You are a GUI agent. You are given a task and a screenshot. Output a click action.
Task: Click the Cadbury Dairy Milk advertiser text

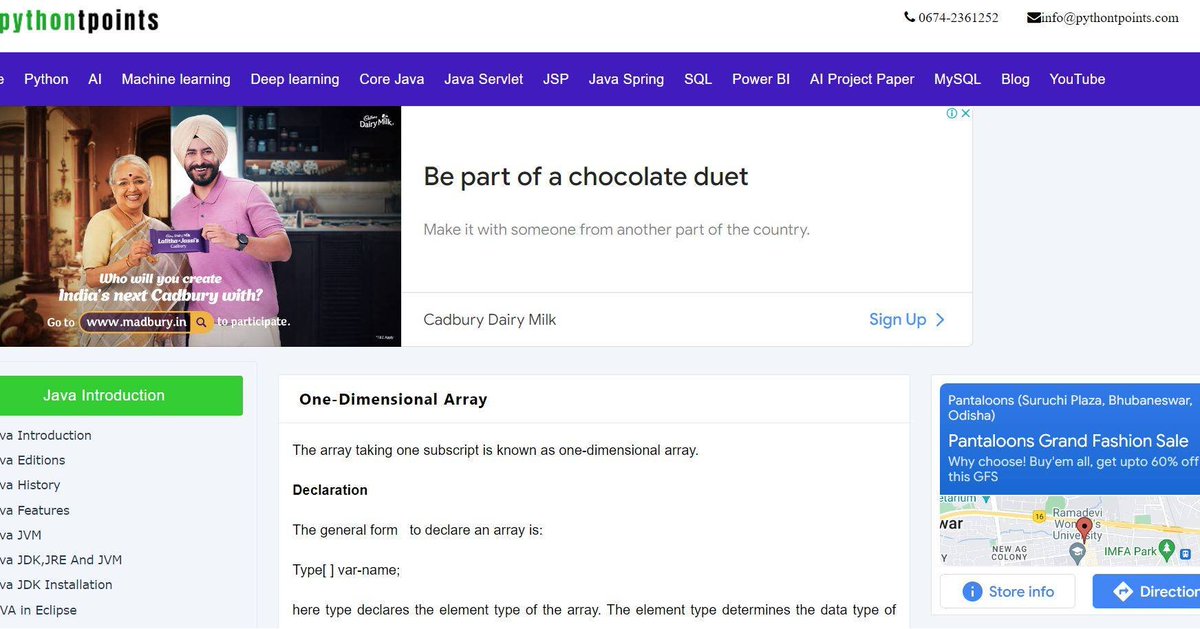(x=489, y=320)
